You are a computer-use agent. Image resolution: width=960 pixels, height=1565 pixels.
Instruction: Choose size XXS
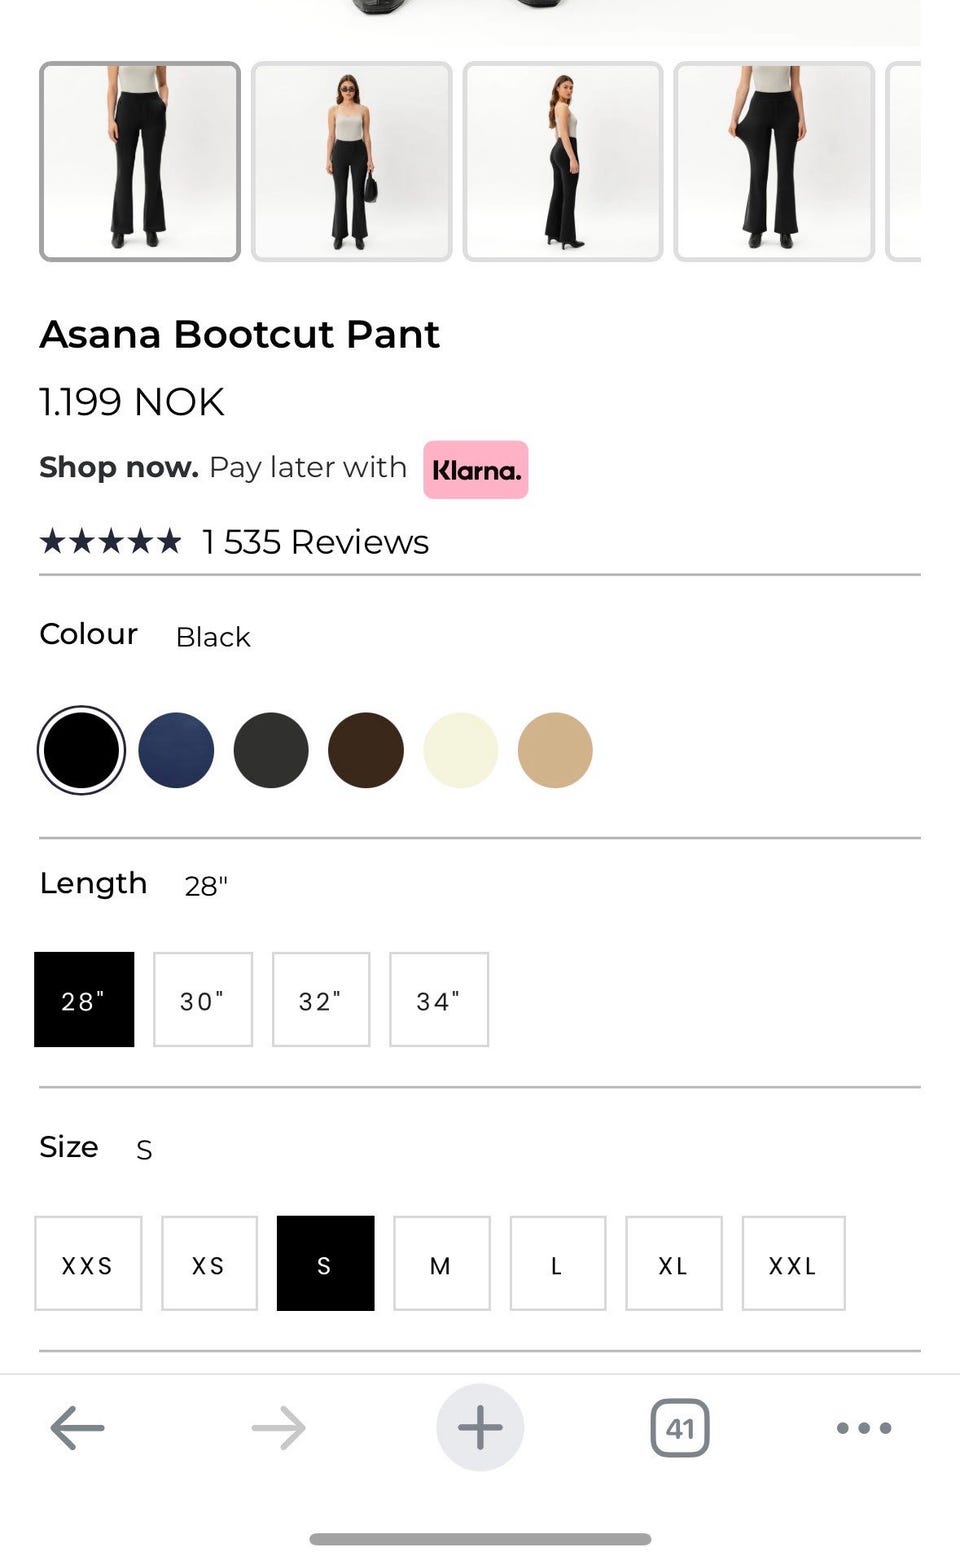click(88, 1264)
